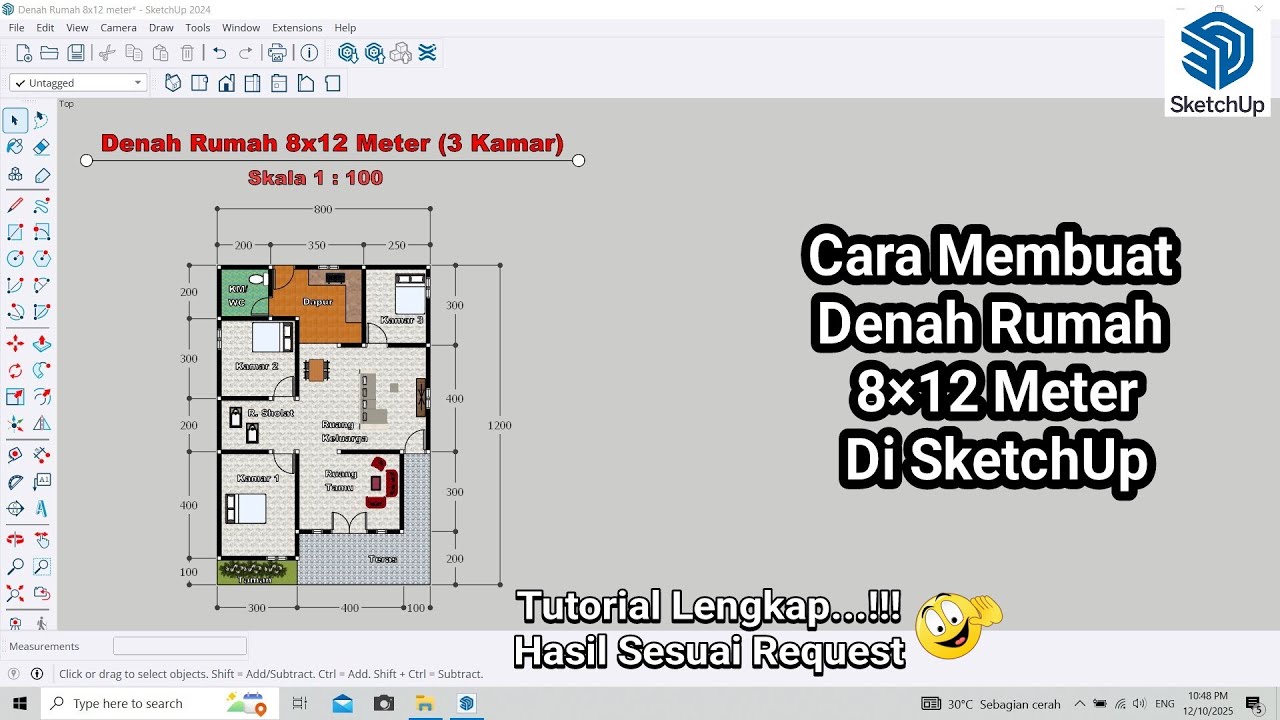The image size is (1280, 720).
Task: Select the Push/Pull tool
Action: (41, 344)
